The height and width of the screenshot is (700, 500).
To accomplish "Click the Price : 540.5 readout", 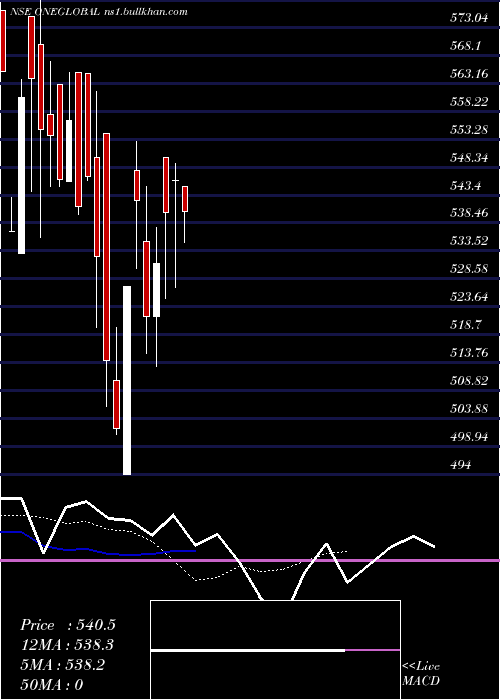I will [x=68, y=625].
